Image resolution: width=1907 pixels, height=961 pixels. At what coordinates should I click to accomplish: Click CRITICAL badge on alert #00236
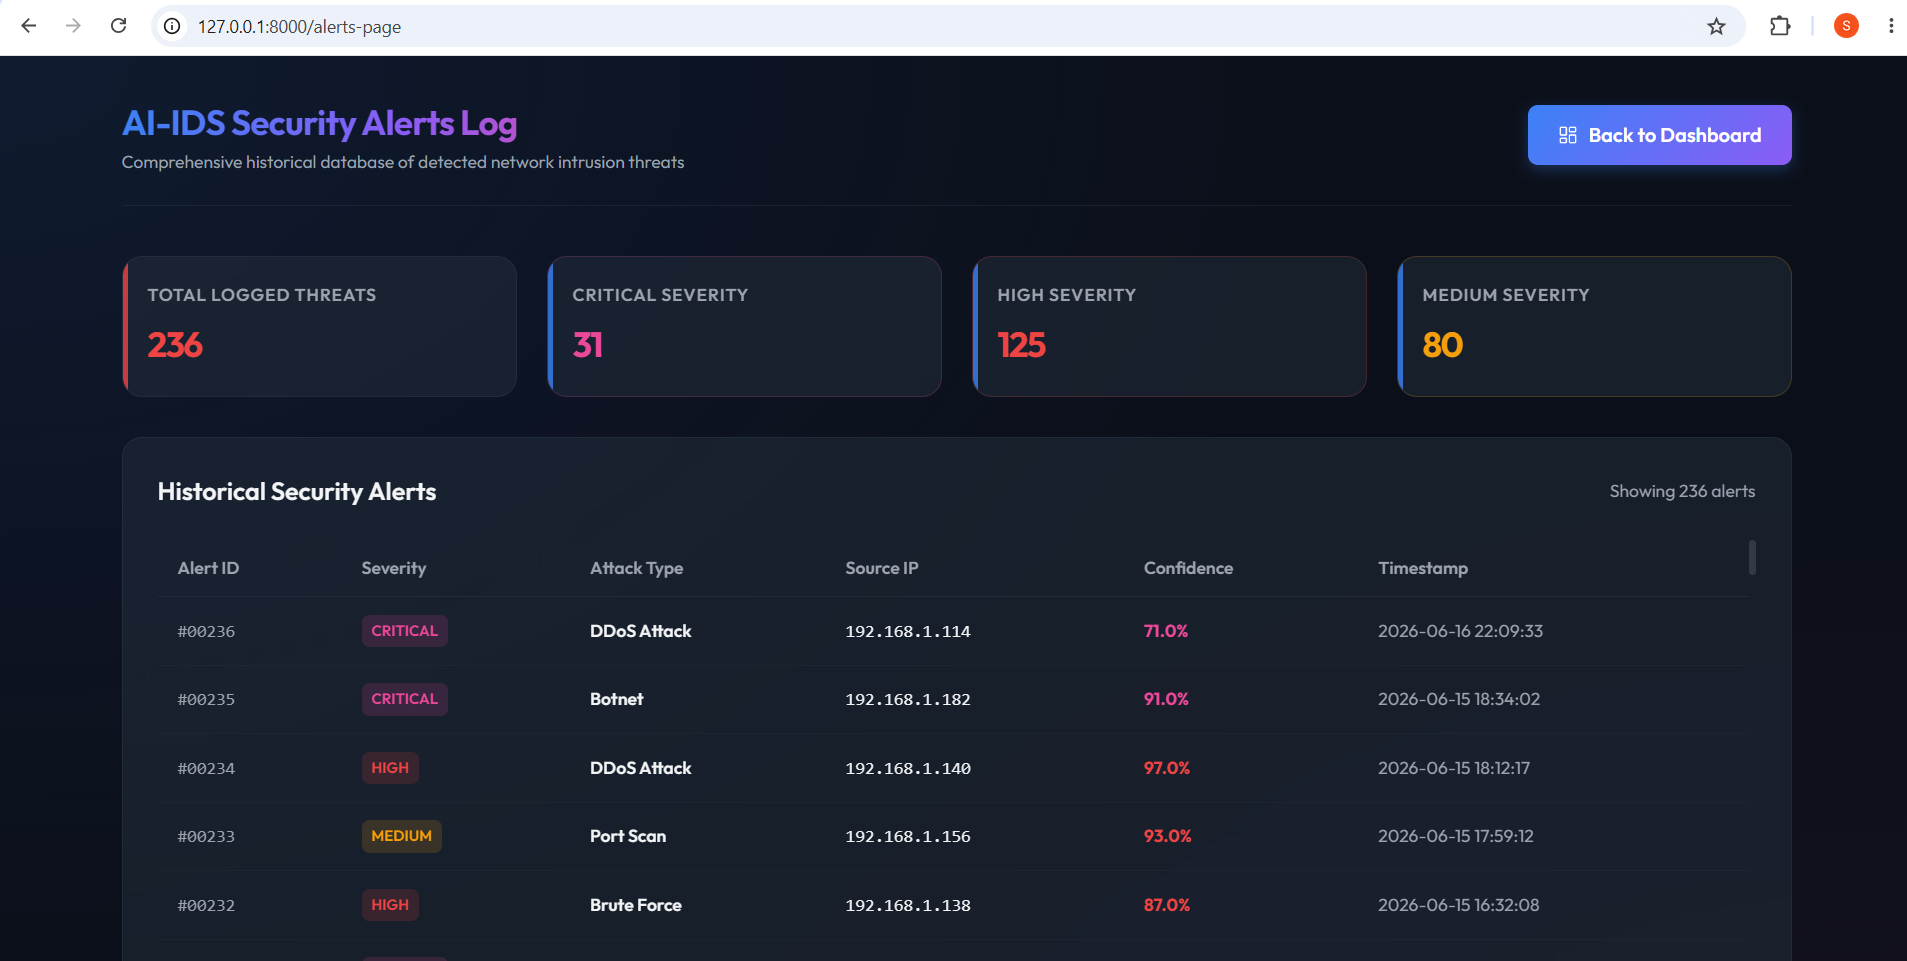404,631
